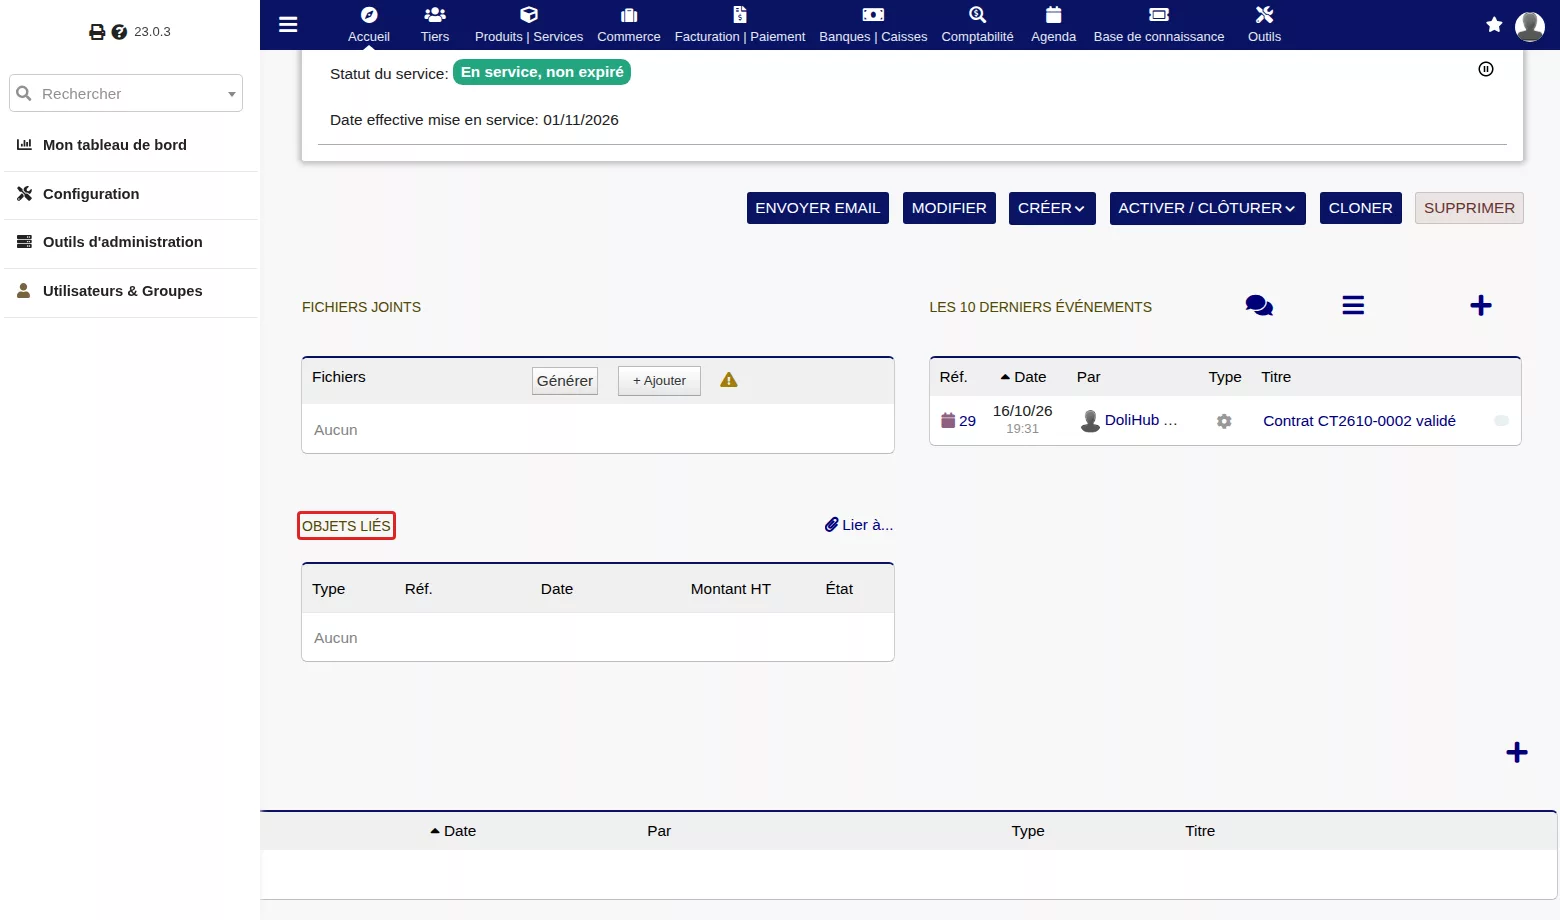Image resolution: width=1560 pixels, height=920 pixels.
Task: Click the CLONER button
Action: pyautogui.click(x=1361, y=208)
